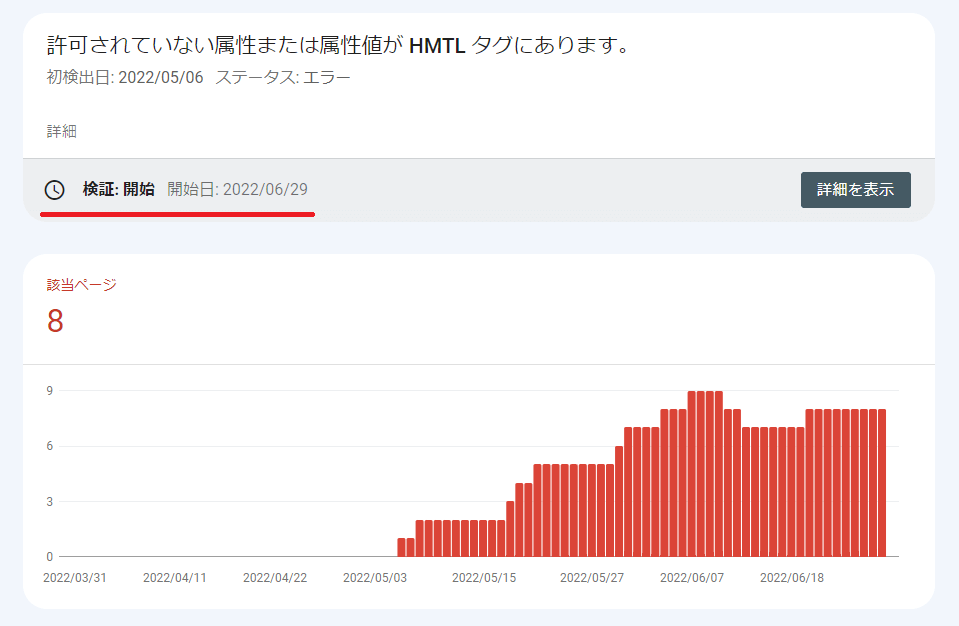Click the leftmost red bar in the chart
This screenshot has height=626, width=959.
(402, 547)
